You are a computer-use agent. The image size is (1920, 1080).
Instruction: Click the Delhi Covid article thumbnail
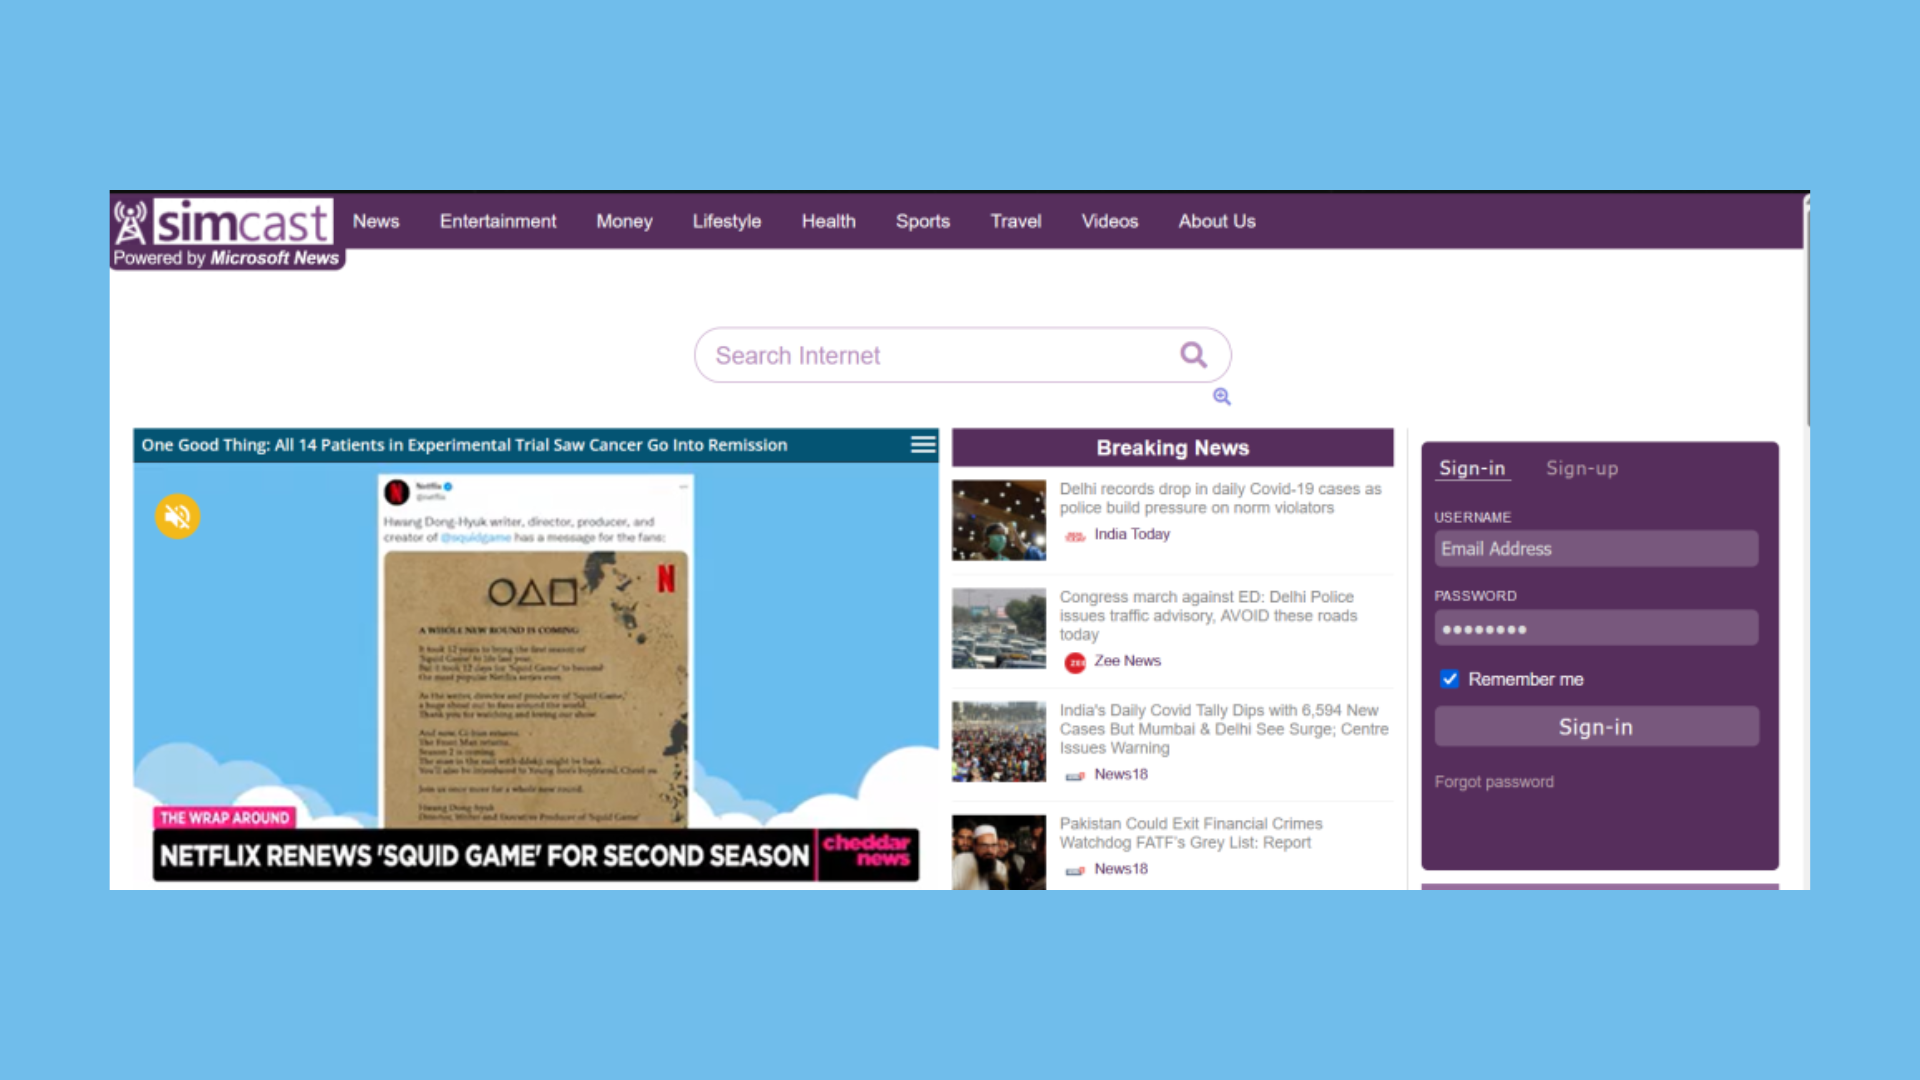999,520
